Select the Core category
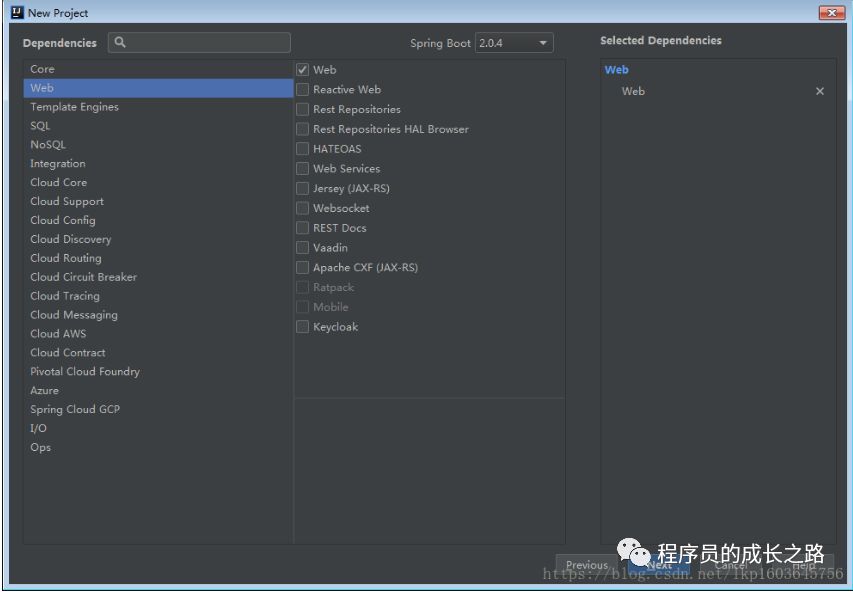 (158, 69)
